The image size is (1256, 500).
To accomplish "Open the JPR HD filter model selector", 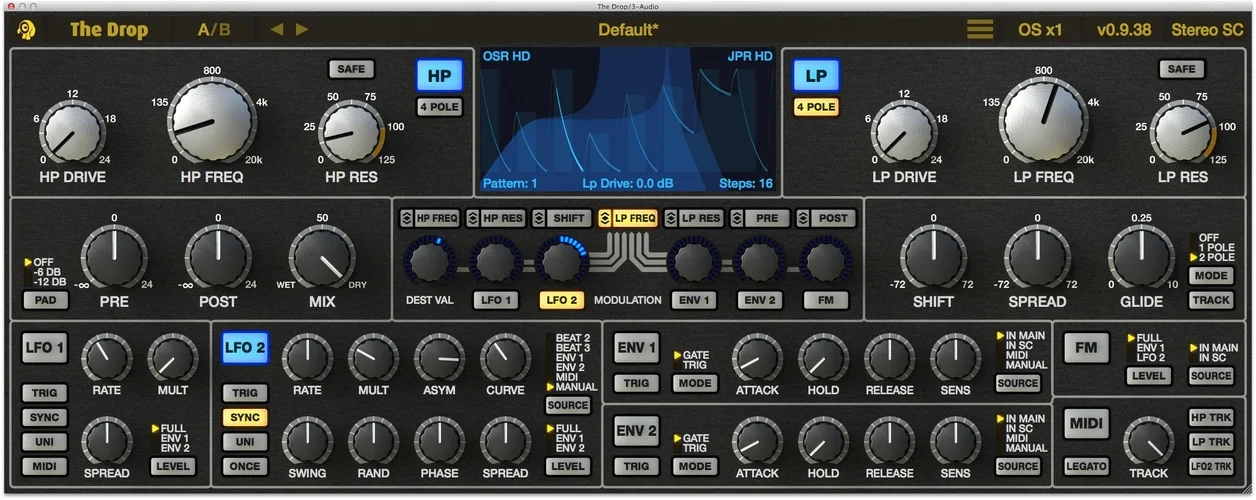I will tap(749, 56).
